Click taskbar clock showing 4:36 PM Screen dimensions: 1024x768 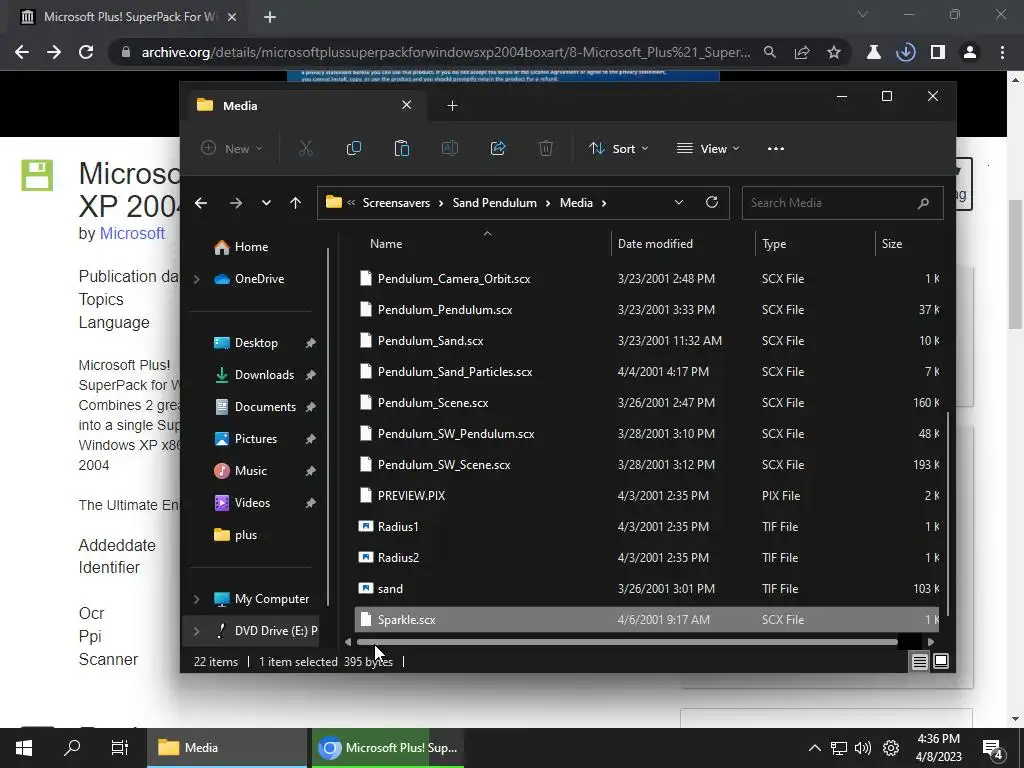click(938, 748)
